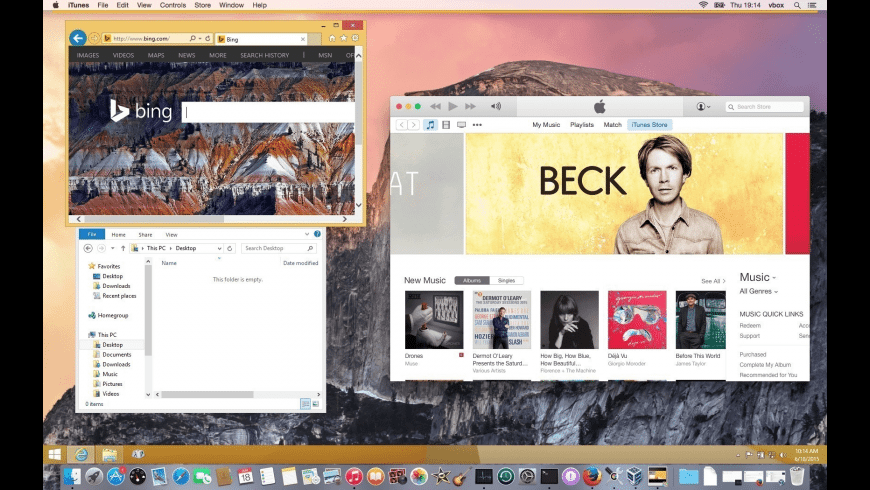Open SEARCH HISTORY on Bing

(x=265, y=55)
